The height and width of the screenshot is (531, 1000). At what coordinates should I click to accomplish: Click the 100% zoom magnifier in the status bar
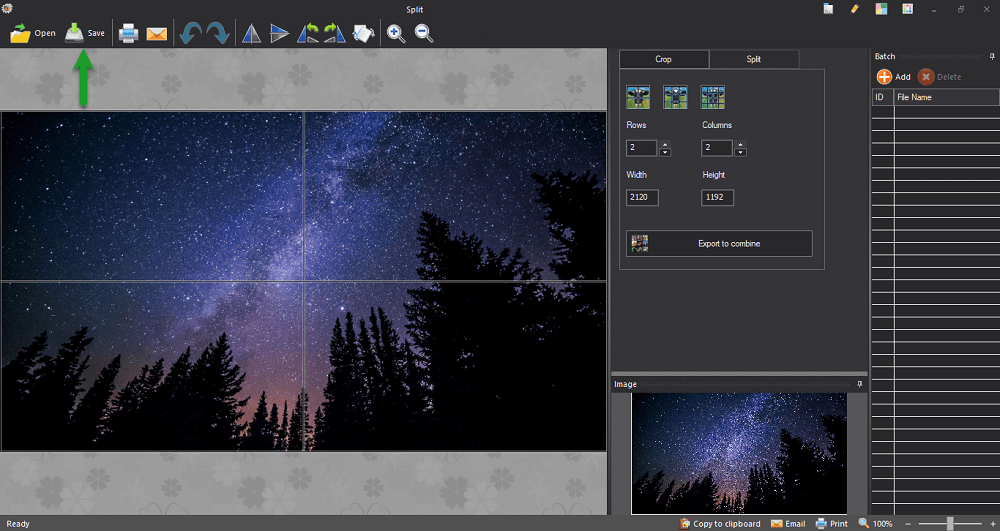tap(864, 523)
